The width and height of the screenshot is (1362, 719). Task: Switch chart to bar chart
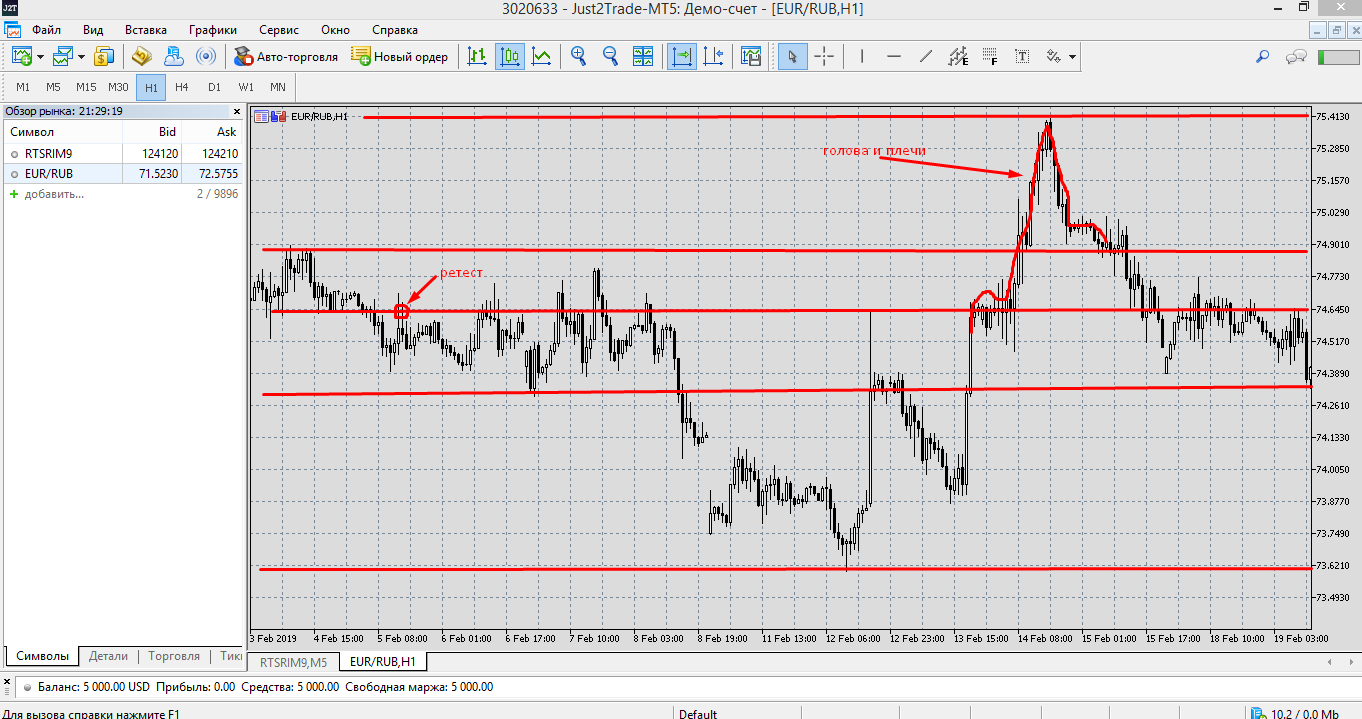click(478, 56)
